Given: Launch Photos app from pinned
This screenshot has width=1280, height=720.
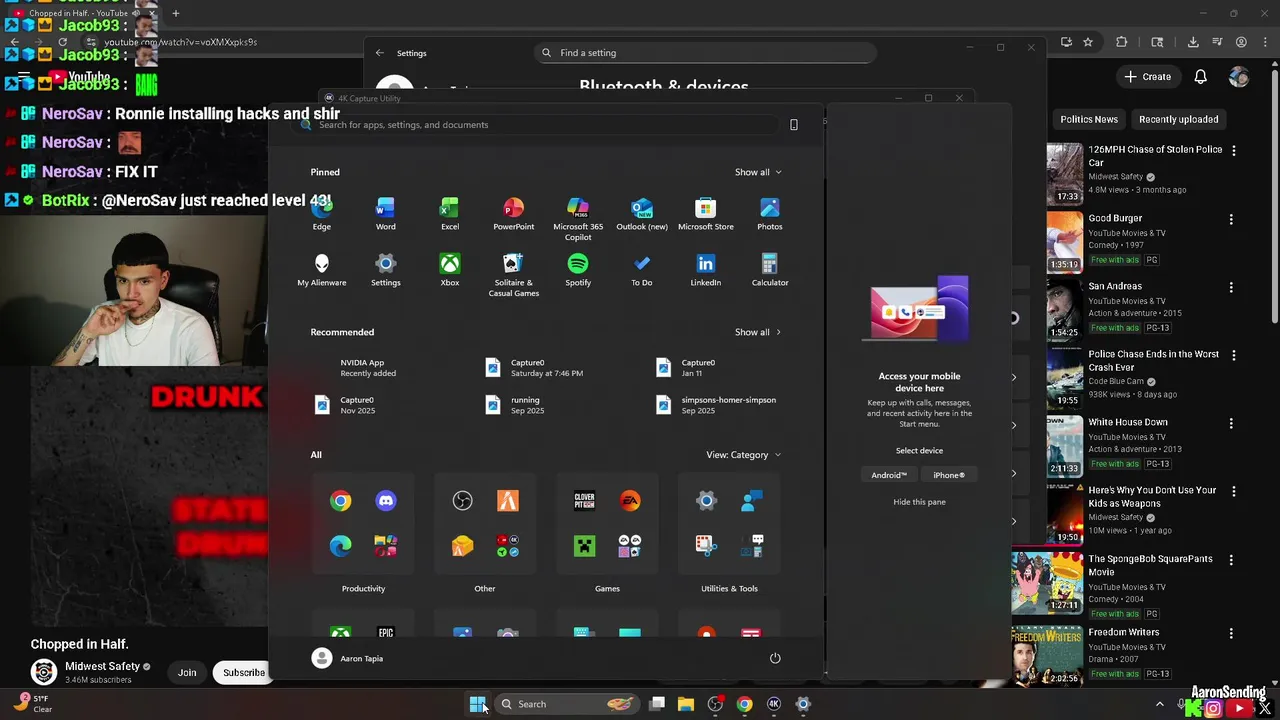Looking at the screenshot, I should point(770,214).
